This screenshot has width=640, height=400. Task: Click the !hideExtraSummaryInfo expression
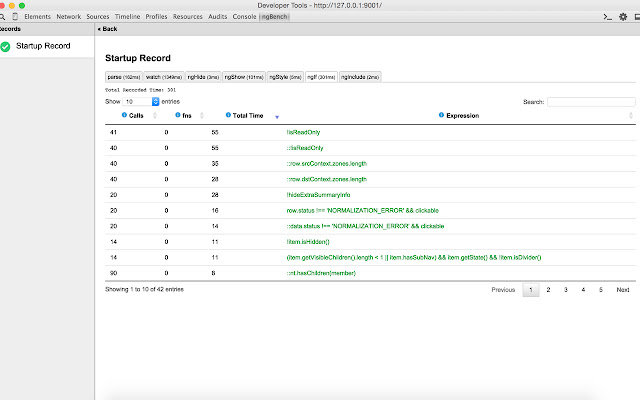coord(318,195)
